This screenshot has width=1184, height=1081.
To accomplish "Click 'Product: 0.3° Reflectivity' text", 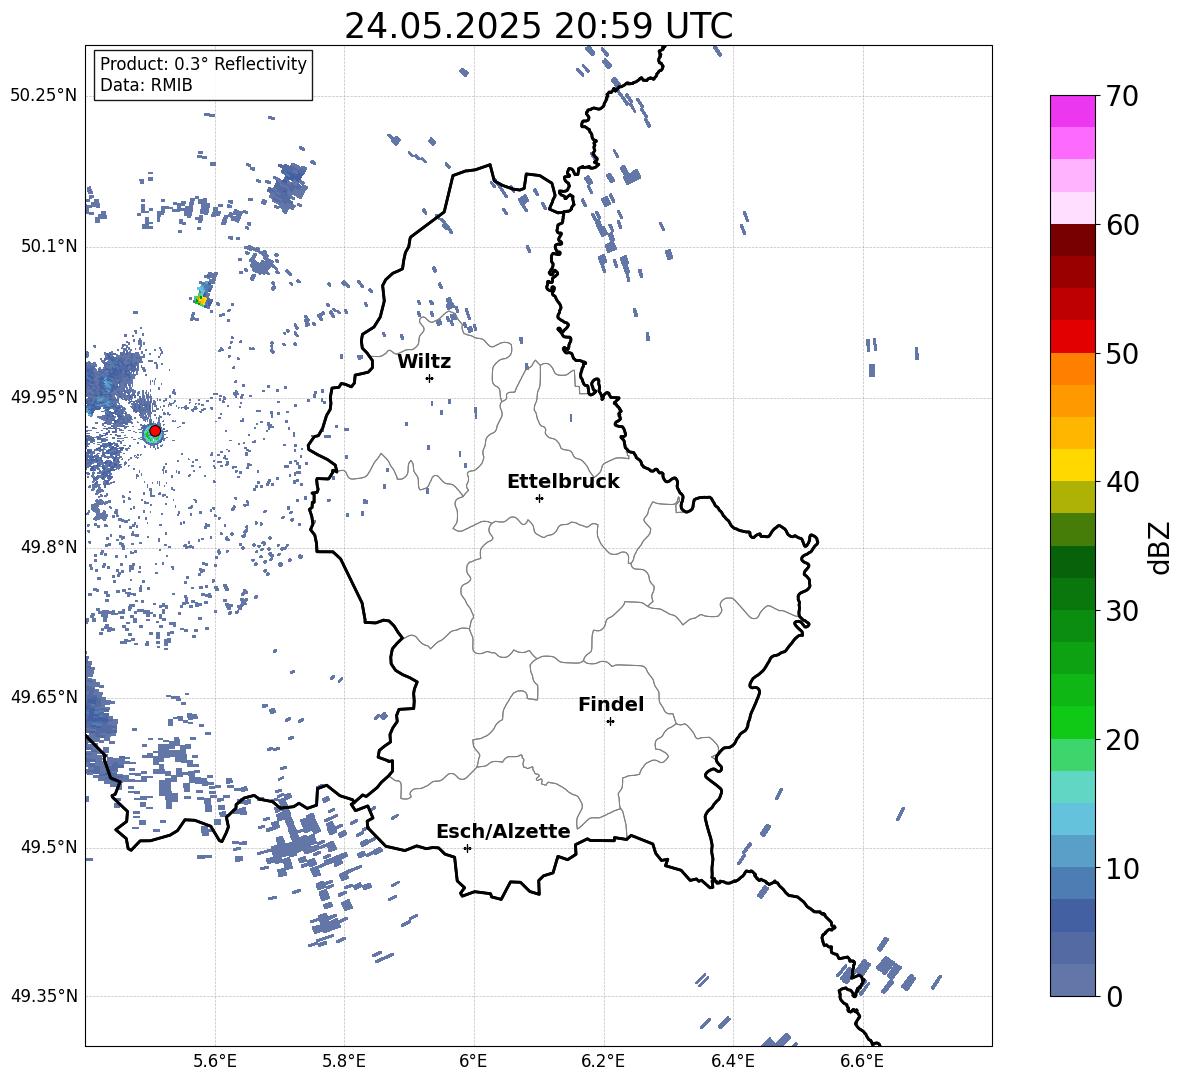I will 203,64.
